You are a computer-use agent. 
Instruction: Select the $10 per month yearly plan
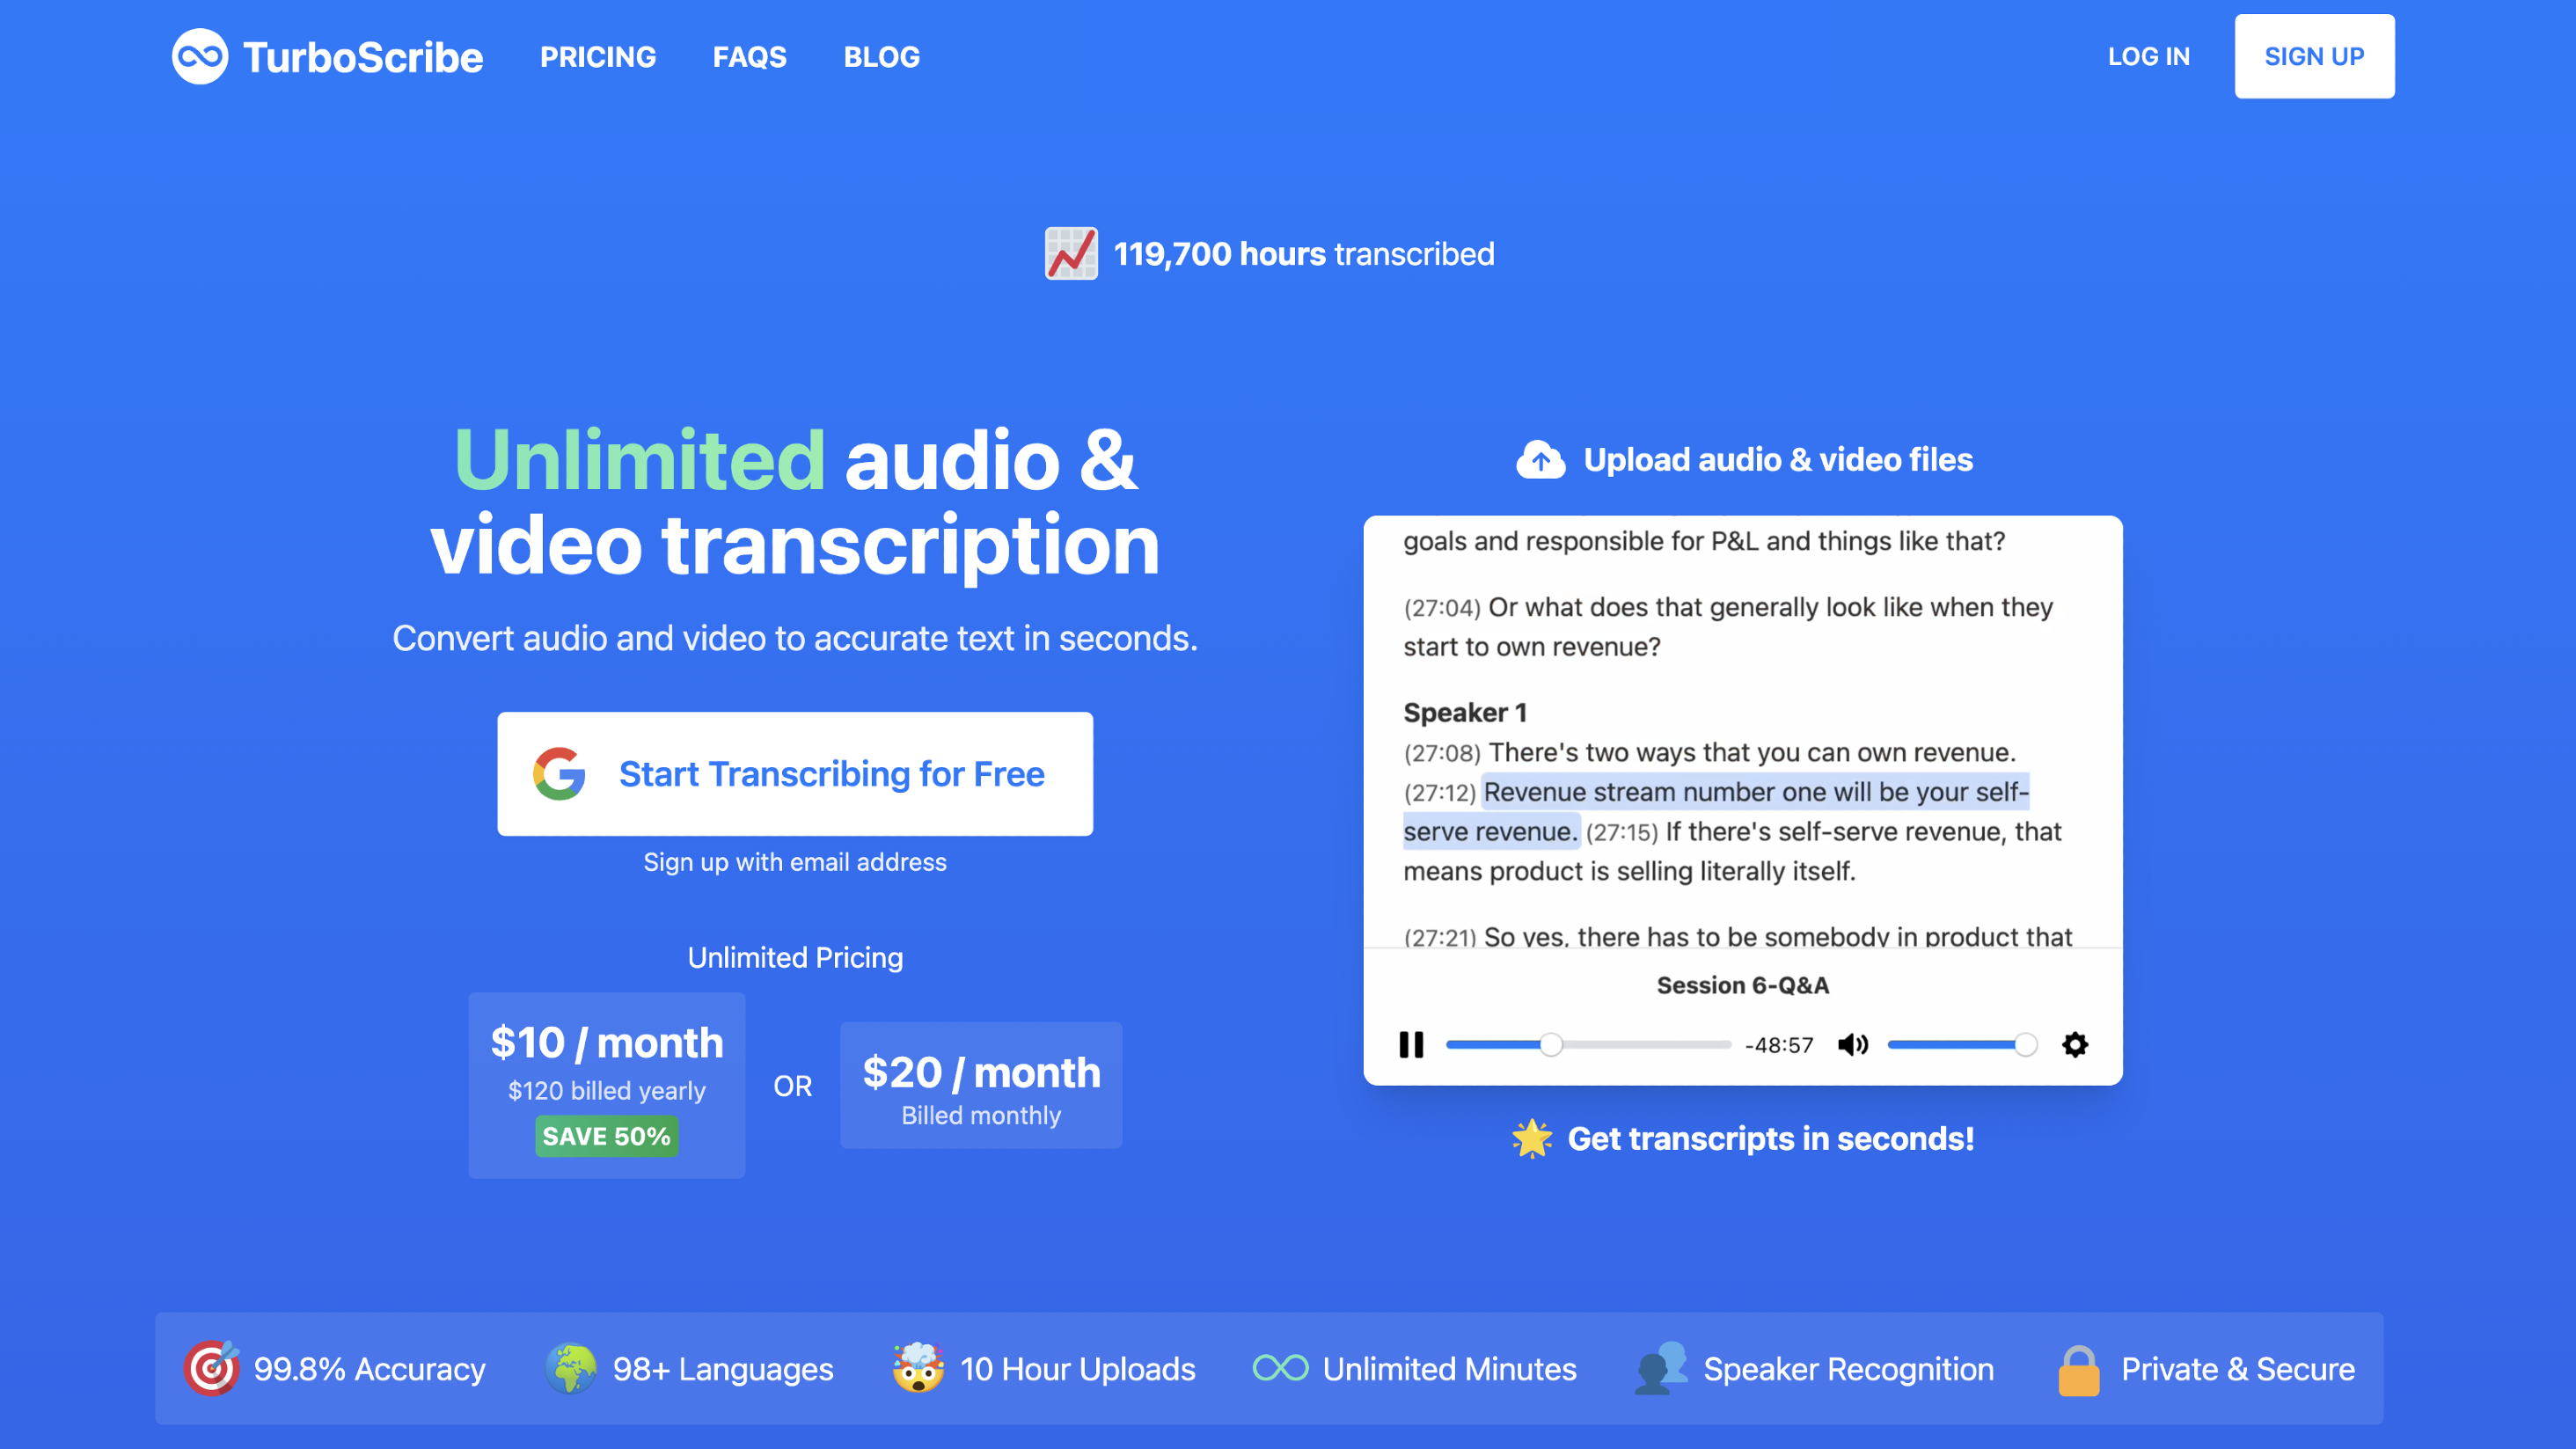coord(606,1085)
